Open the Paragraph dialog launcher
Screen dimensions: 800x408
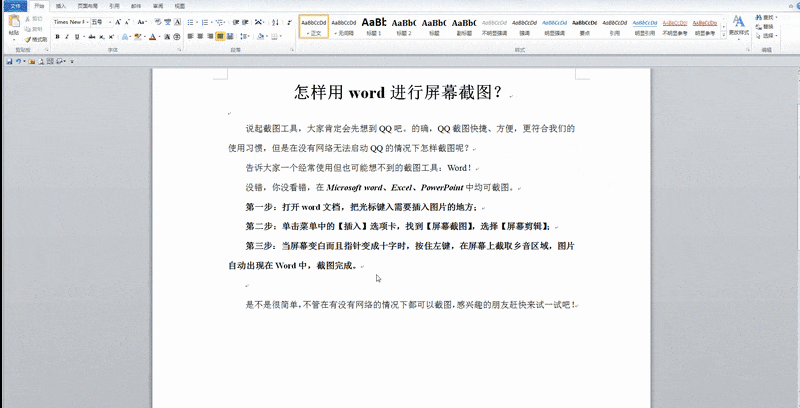(292, 50)
